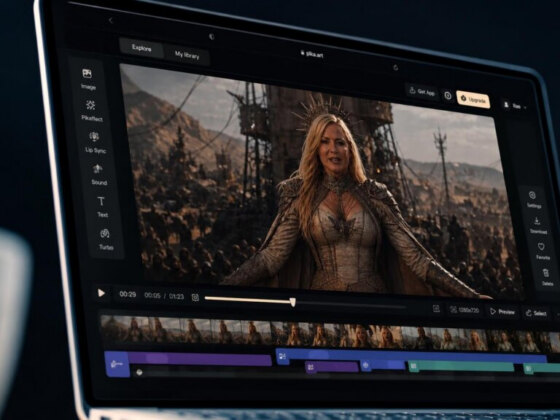Mark video as Favorite with heart
This screenshot has width=560, height=420.
[x=542, y=251]
